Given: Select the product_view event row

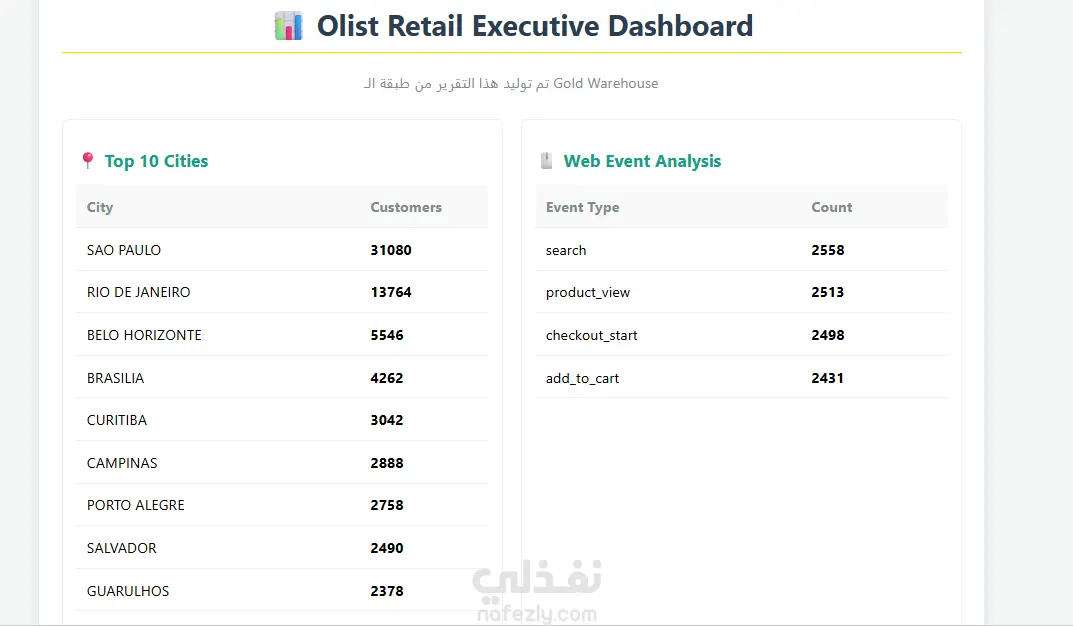Looking at the screenshot, I should point(741,292).
